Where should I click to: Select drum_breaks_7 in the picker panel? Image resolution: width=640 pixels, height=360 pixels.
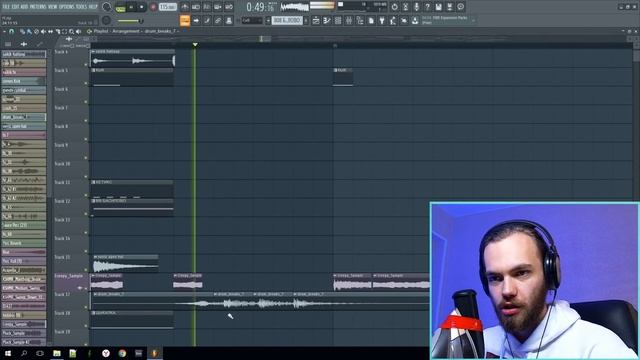pos(24,117)
